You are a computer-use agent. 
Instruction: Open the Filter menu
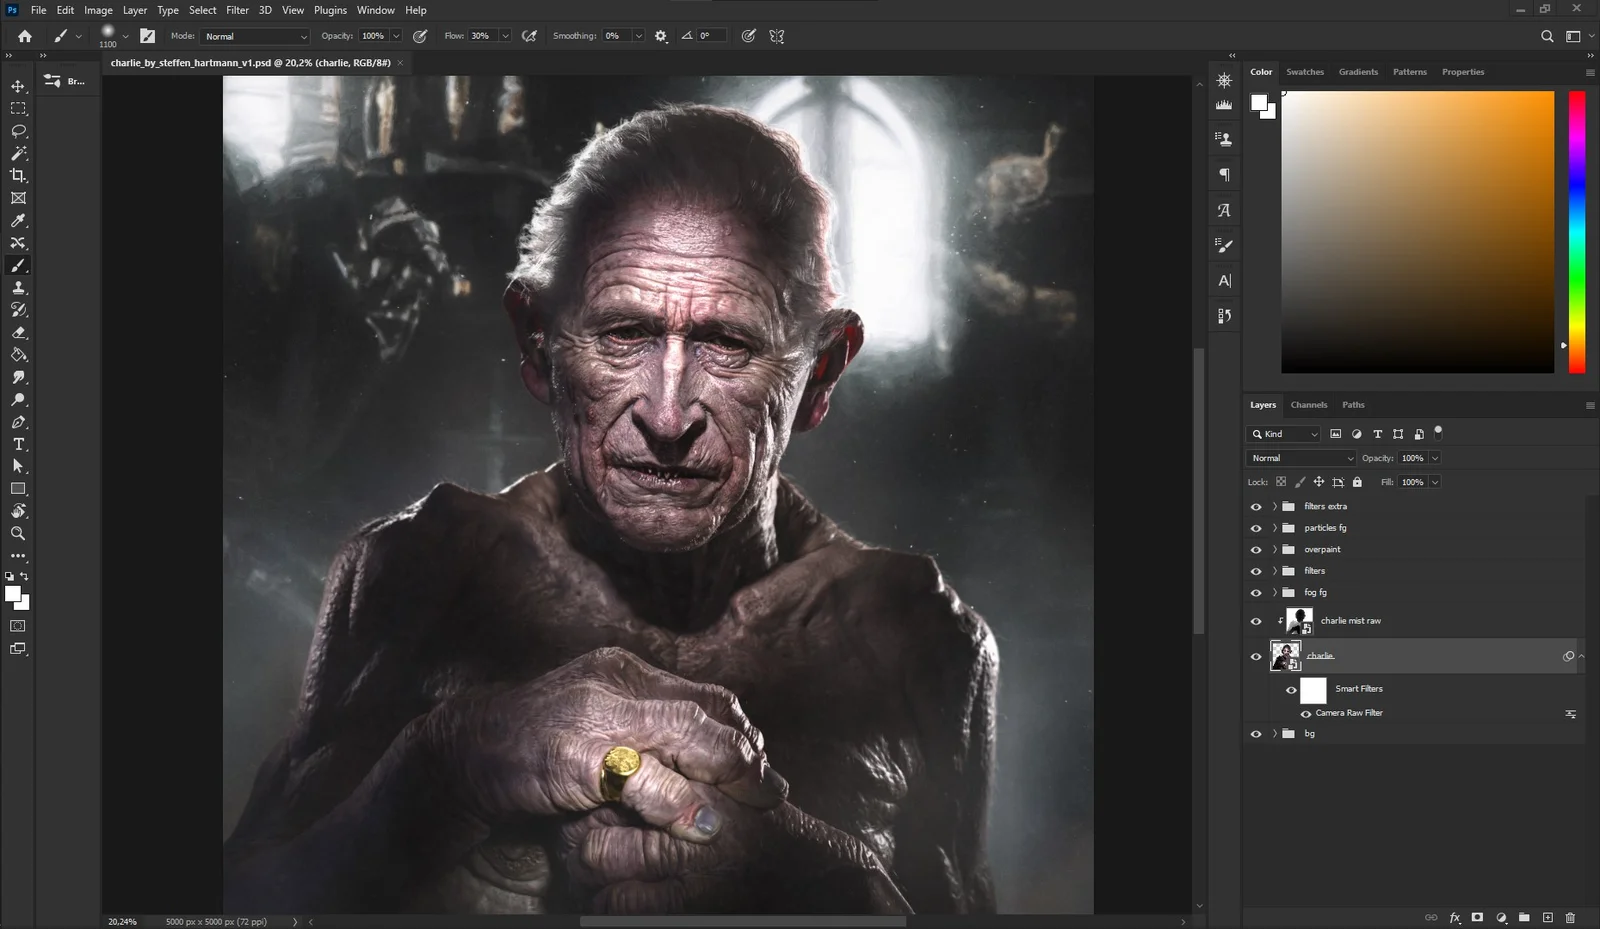click(x=237, y=10)
